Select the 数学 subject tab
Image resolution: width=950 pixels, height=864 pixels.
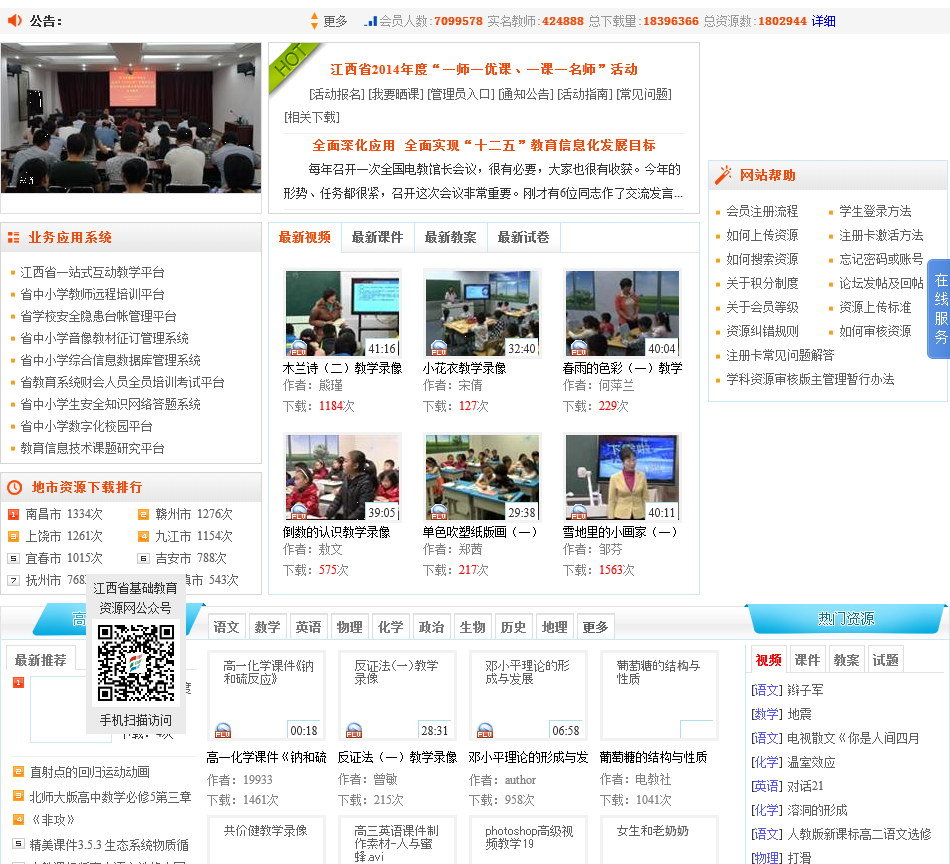[x=267, y=626]
